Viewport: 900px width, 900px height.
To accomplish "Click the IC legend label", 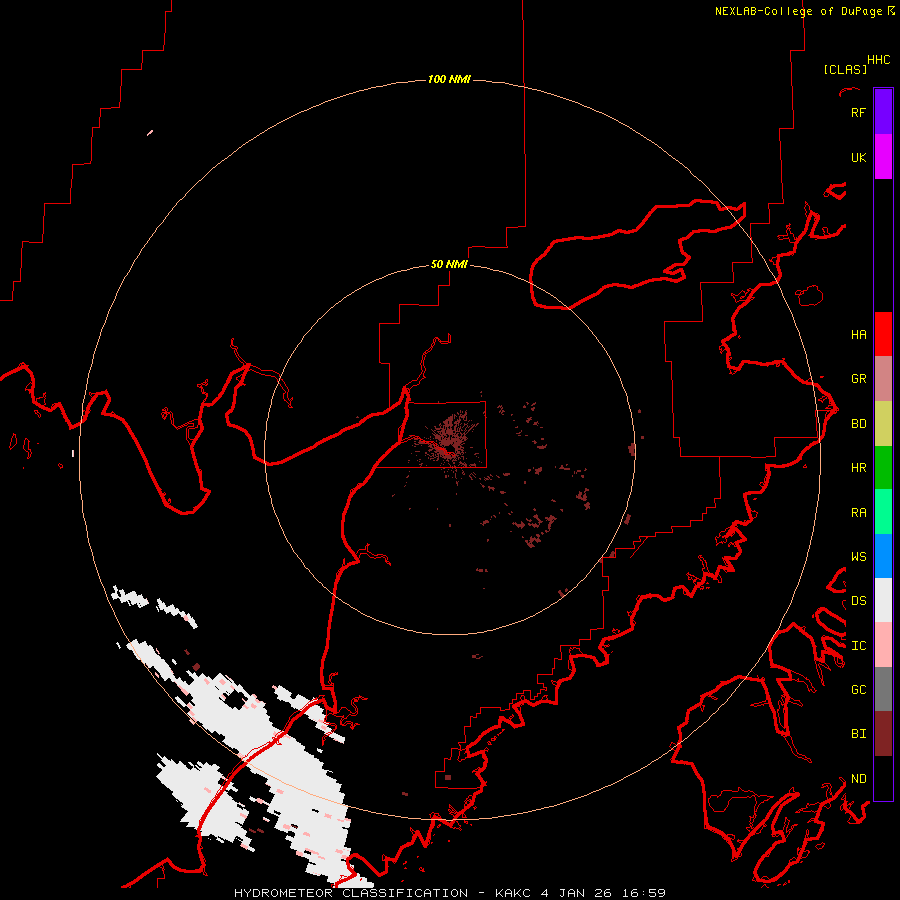I will [x=858, y=646].
